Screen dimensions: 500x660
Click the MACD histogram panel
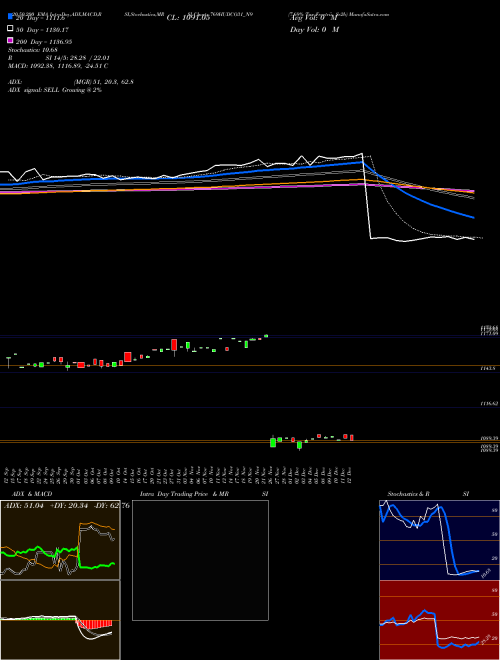click(60, 620)
